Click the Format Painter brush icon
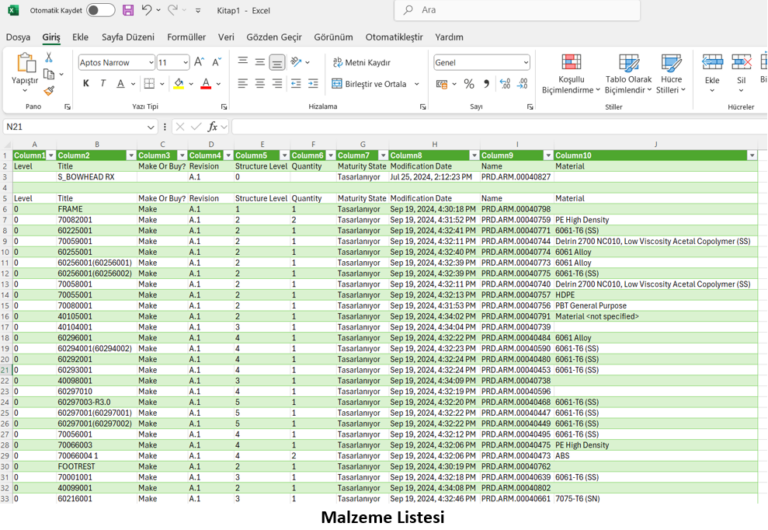This screenshot has width=768, height=530. tap(49, 90)
